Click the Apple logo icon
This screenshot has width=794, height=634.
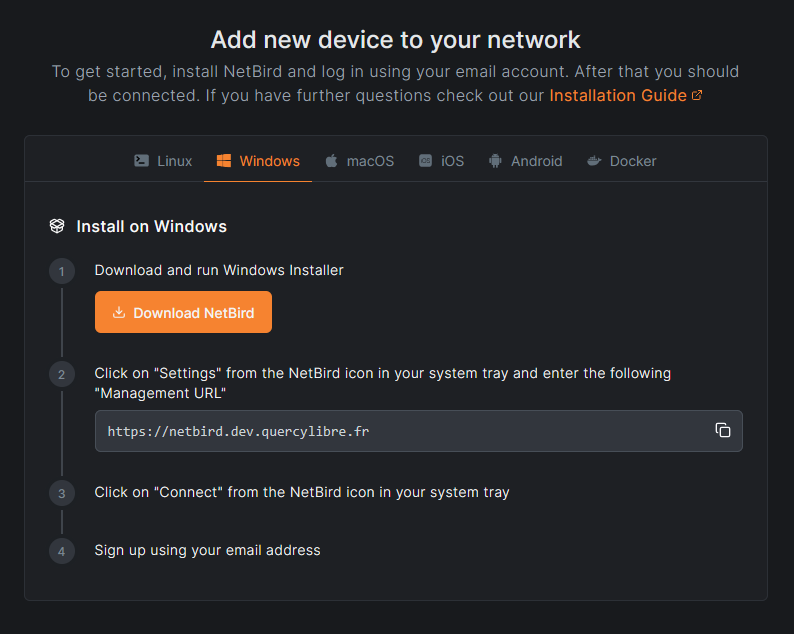(331, 161)
